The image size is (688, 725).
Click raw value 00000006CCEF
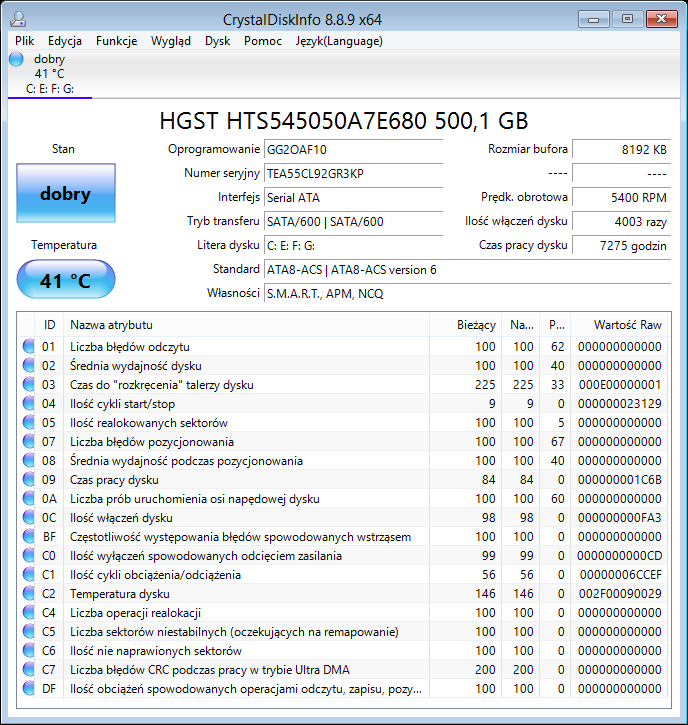pyautogui.click(x=620, y=575)
